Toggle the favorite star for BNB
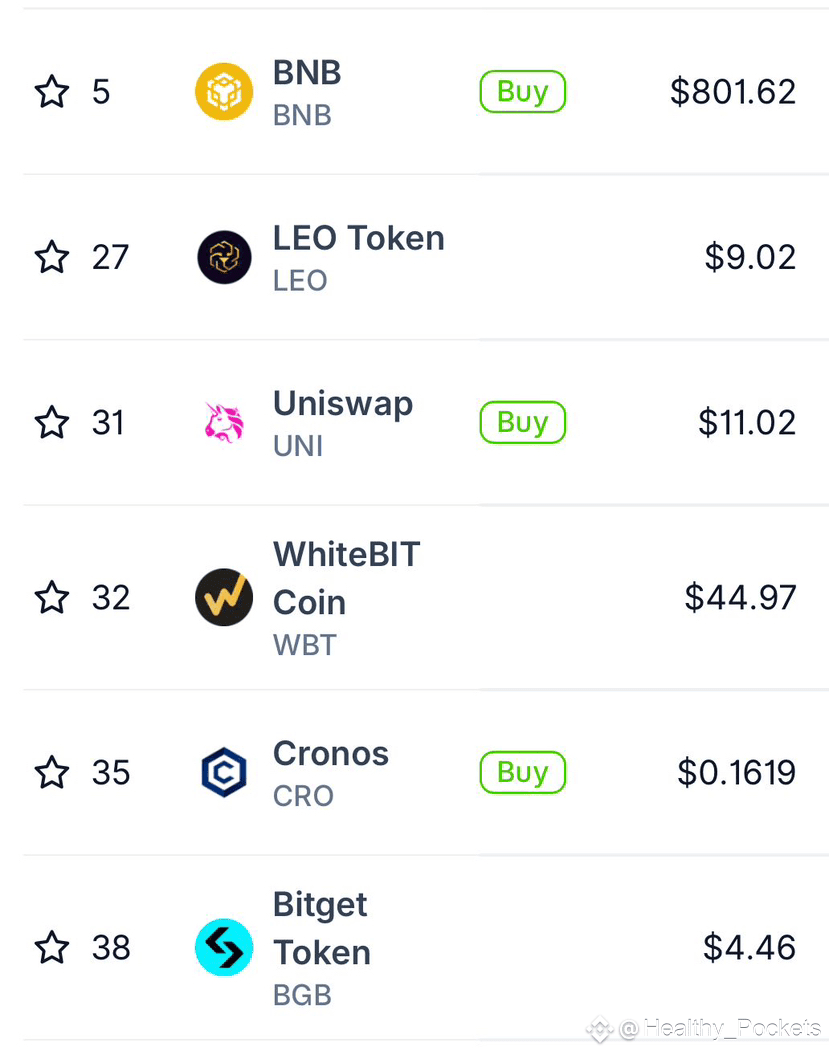 pos(52,92)
